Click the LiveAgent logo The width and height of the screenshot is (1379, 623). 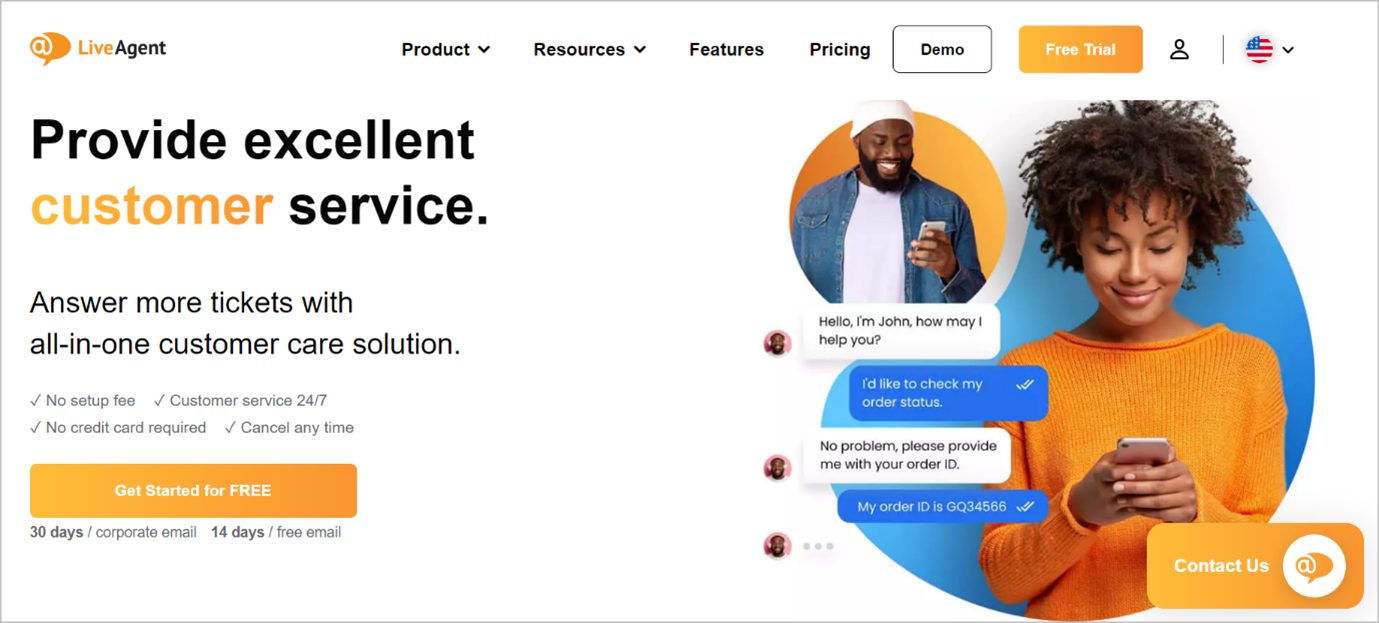(x=98, y=48)
